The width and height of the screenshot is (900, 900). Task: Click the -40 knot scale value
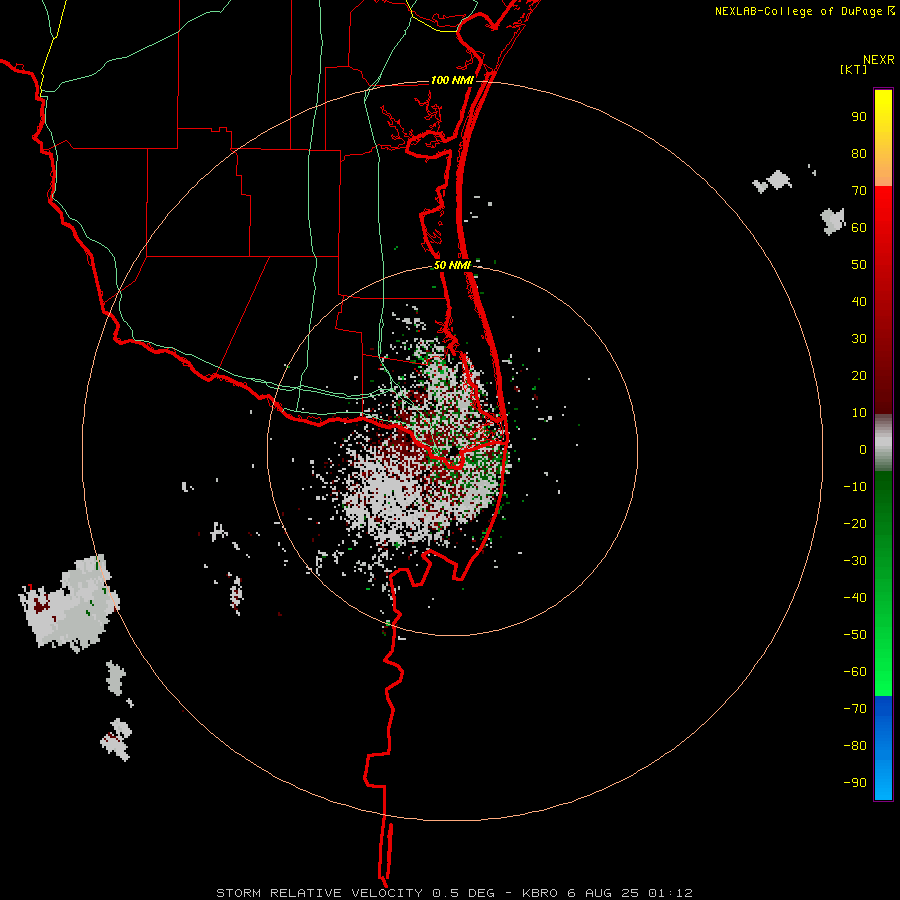point(855,598)
